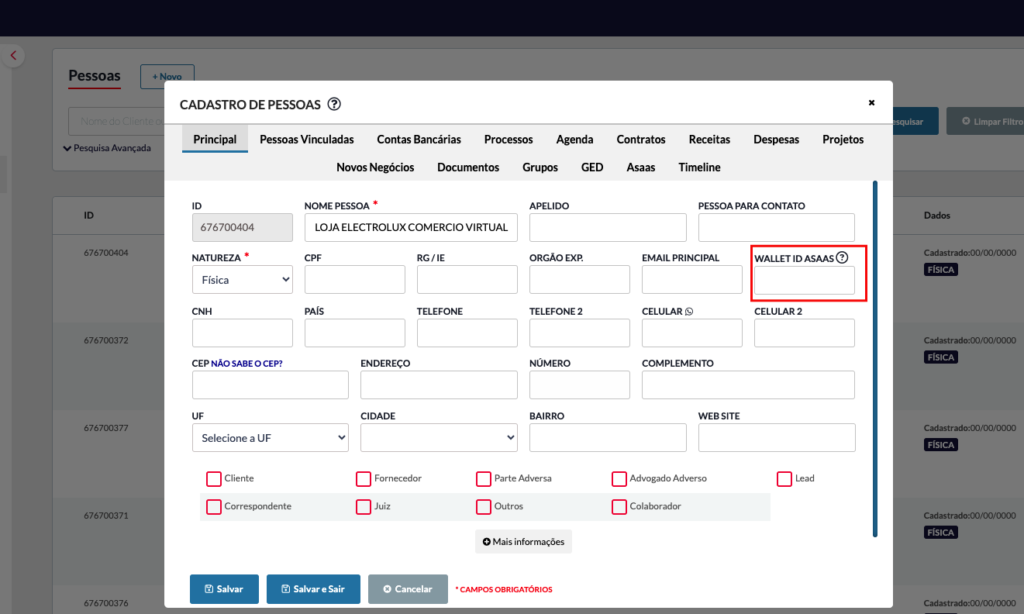Click the CEP input field

click(x=270, y=385)
